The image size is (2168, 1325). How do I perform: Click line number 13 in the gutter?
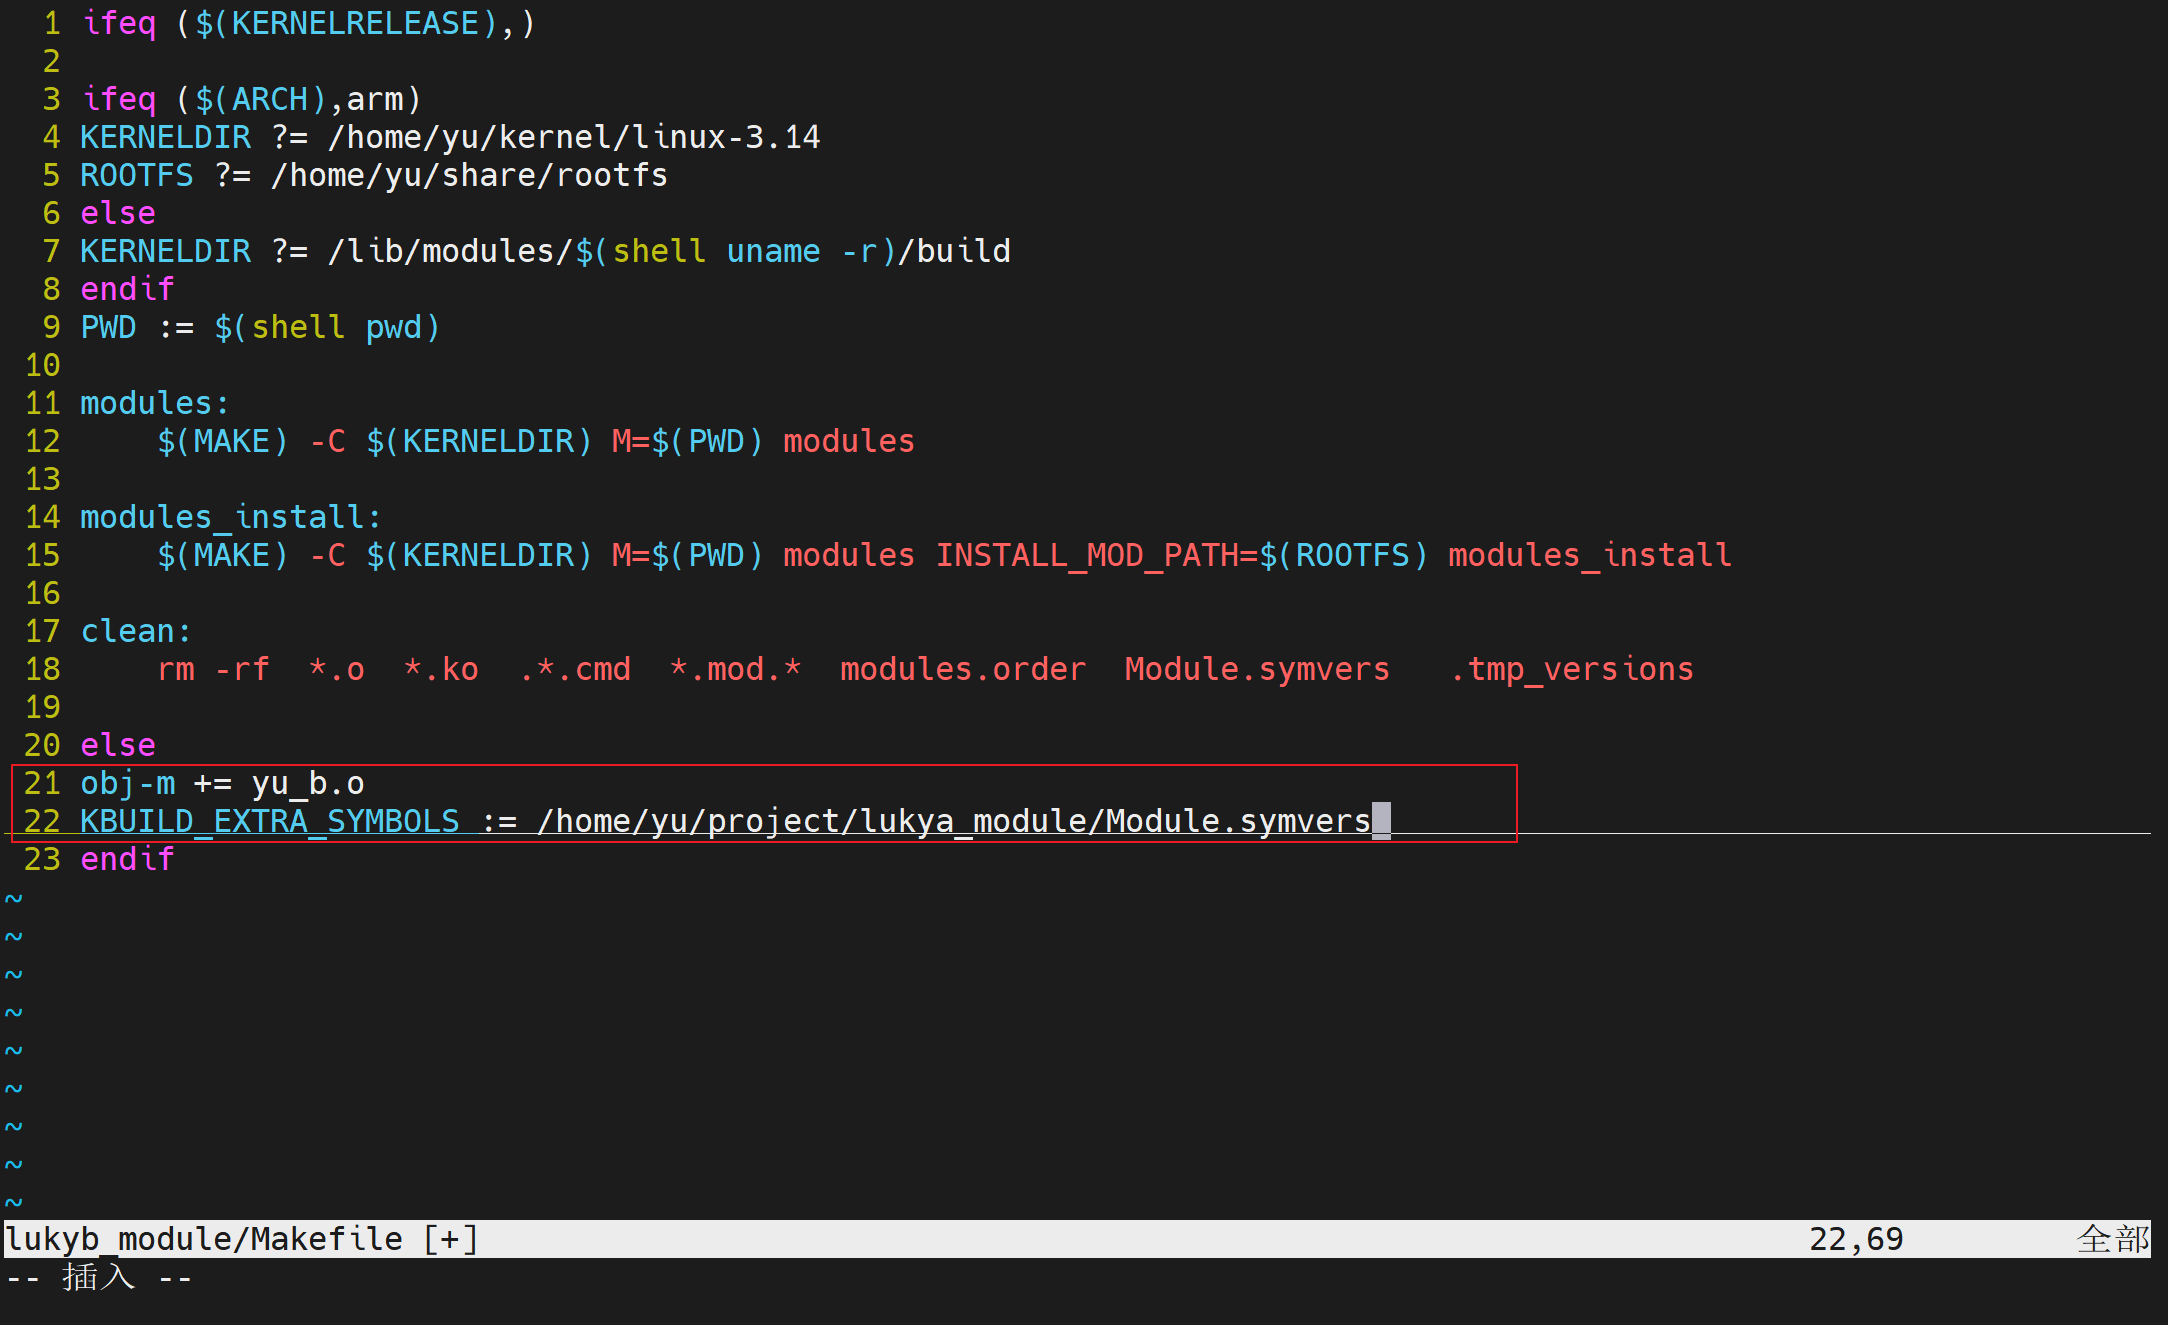42,479
